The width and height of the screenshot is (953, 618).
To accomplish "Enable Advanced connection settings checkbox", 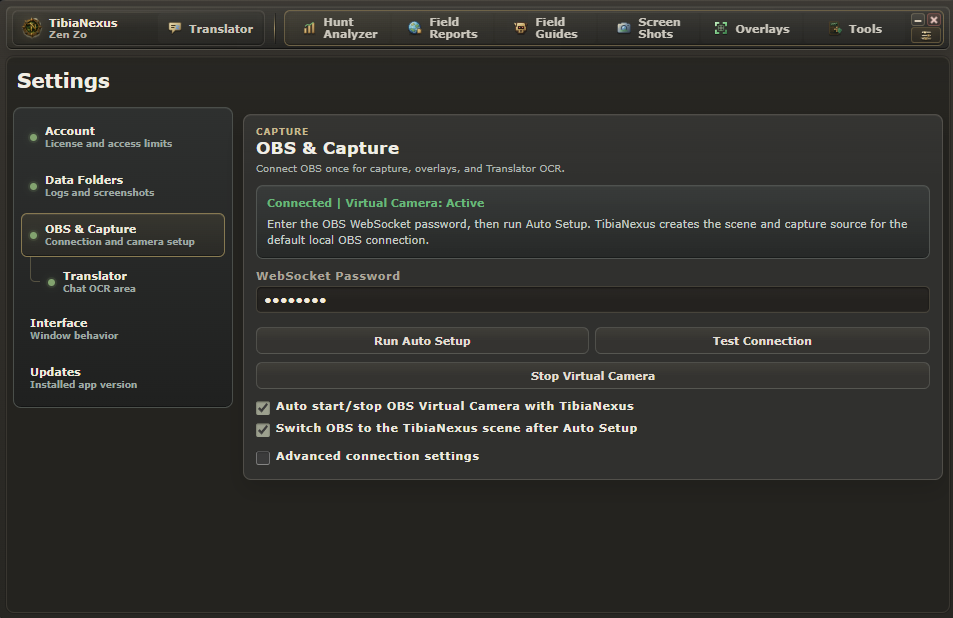I will point(263,458).
